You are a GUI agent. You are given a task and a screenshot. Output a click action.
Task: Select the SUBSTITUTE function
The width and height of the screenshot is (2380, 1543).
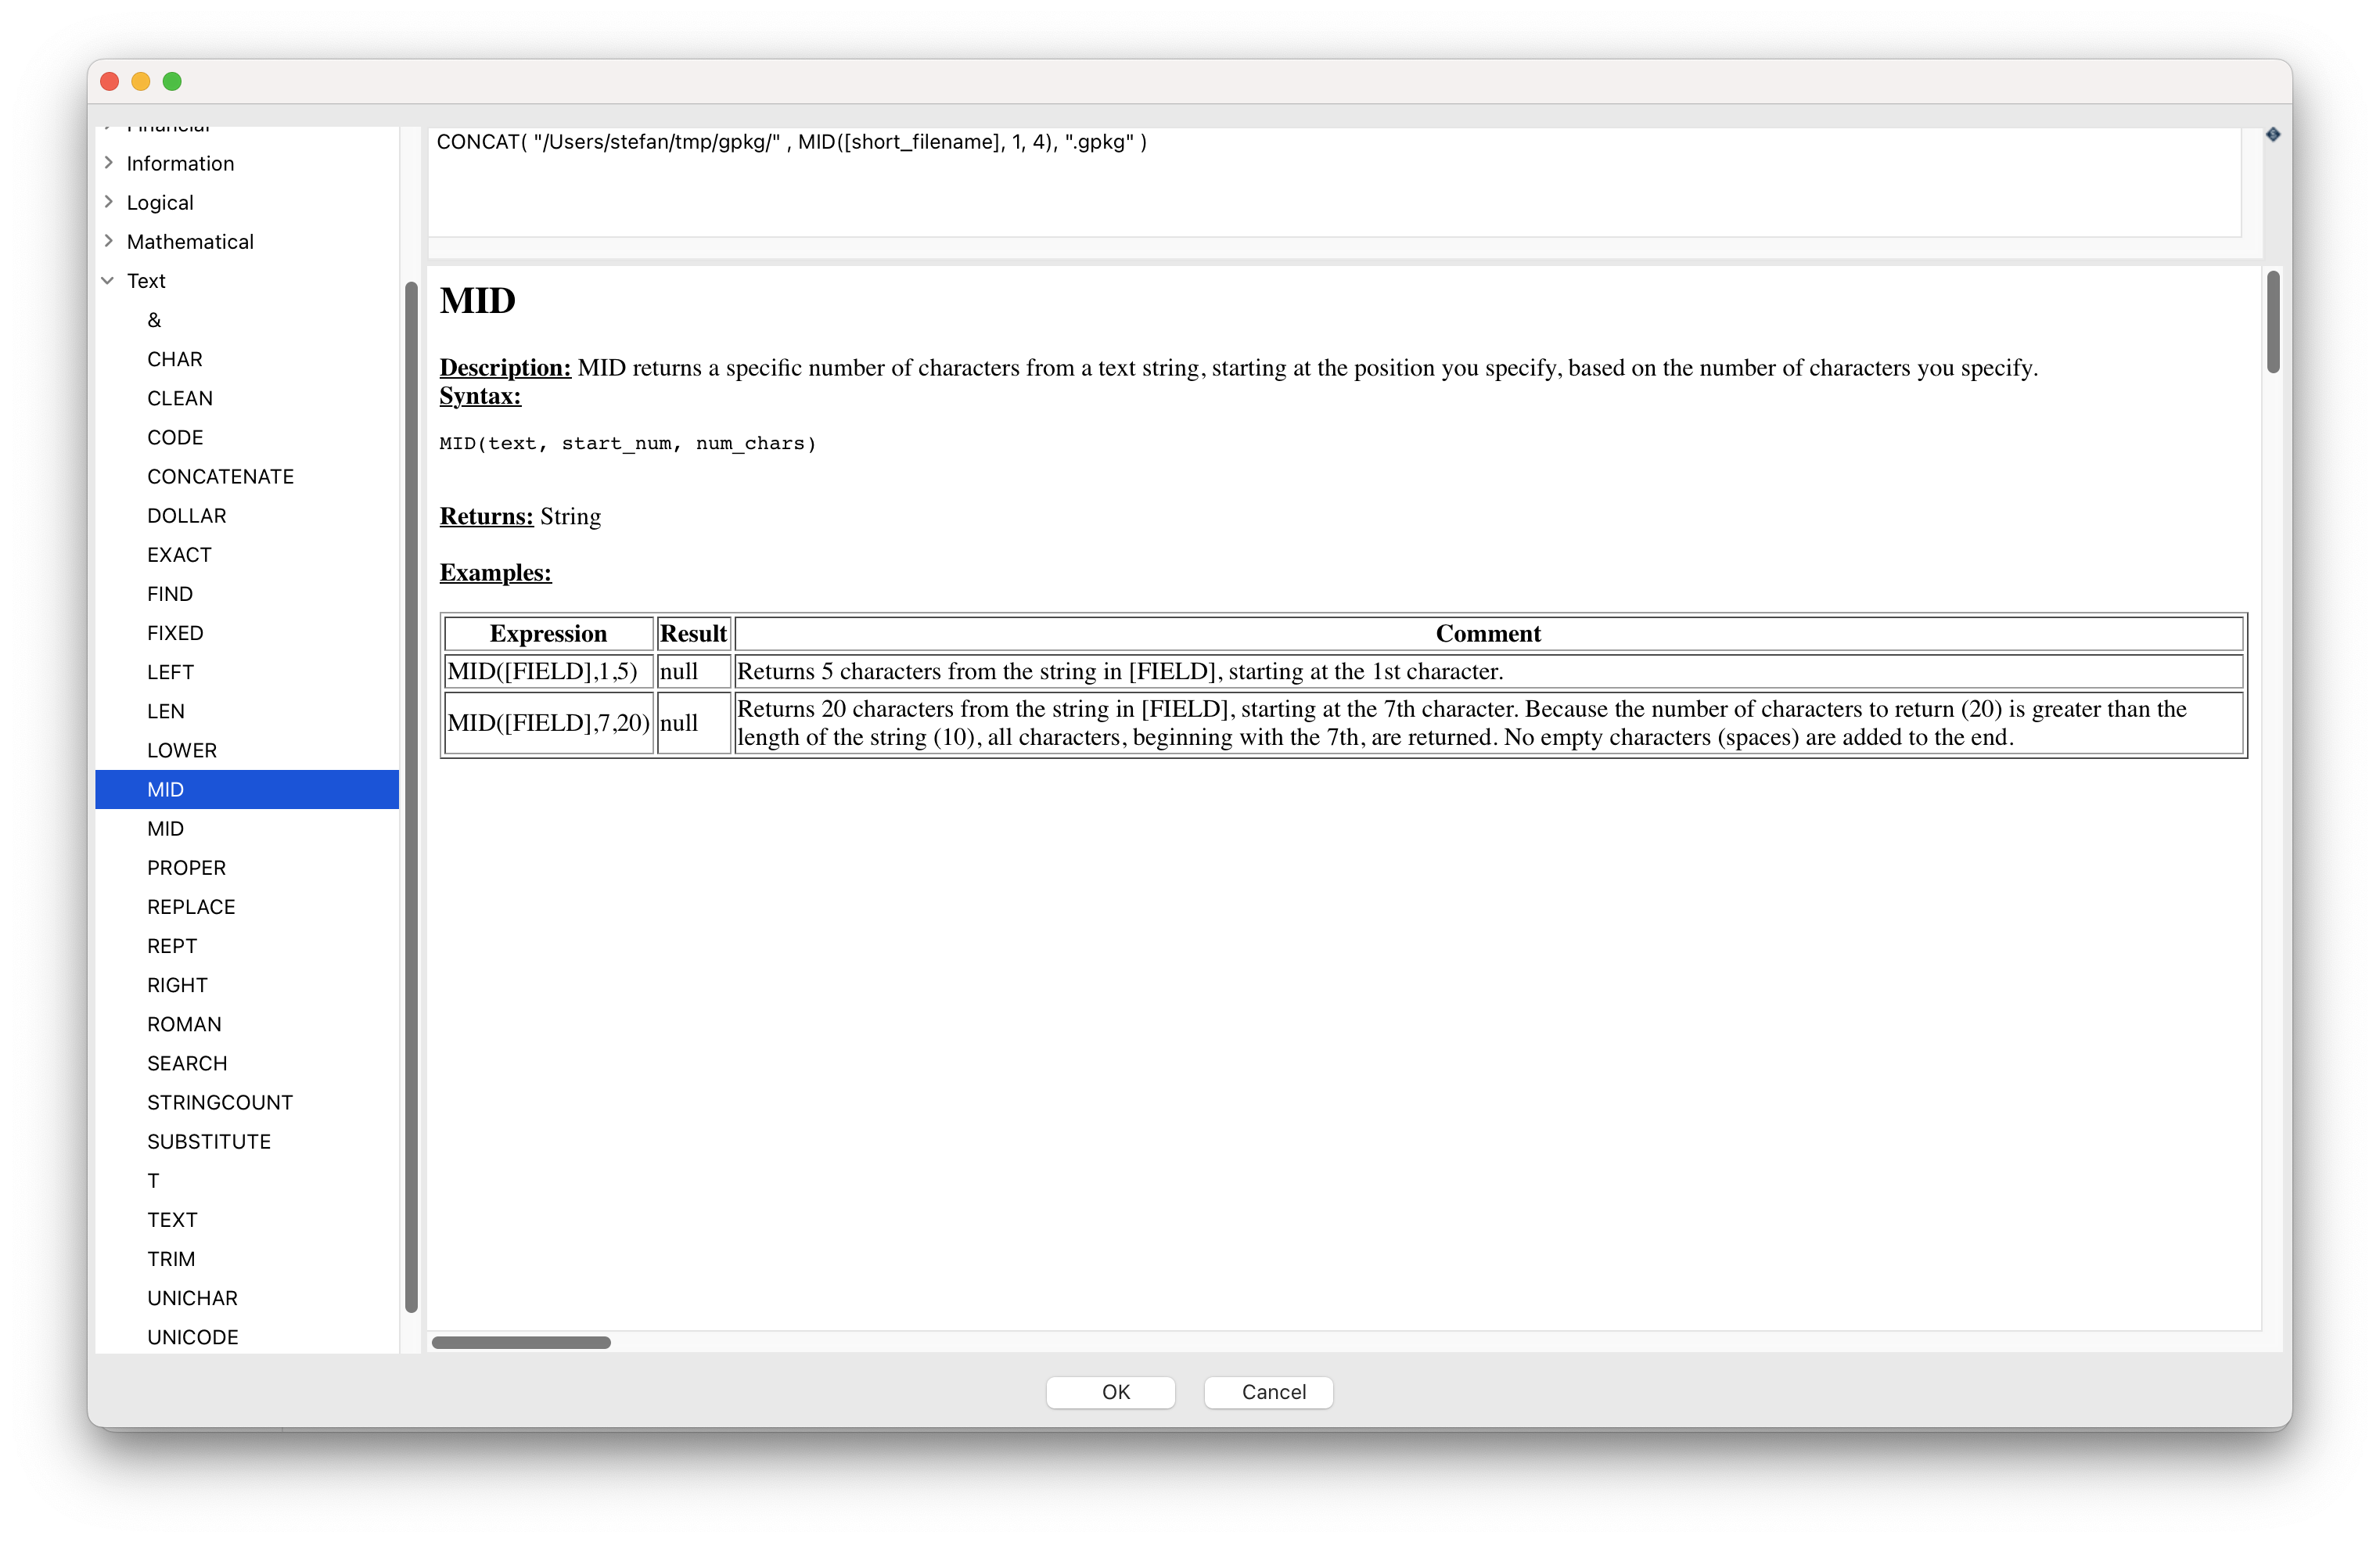click(208, 1141)
